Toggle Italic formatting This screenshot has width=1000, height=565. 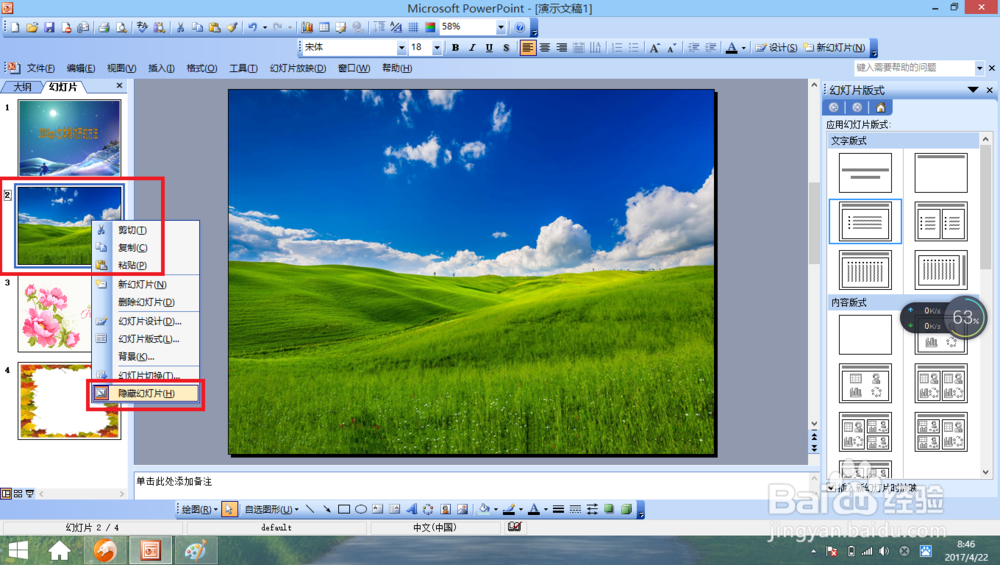coord(473,48)
